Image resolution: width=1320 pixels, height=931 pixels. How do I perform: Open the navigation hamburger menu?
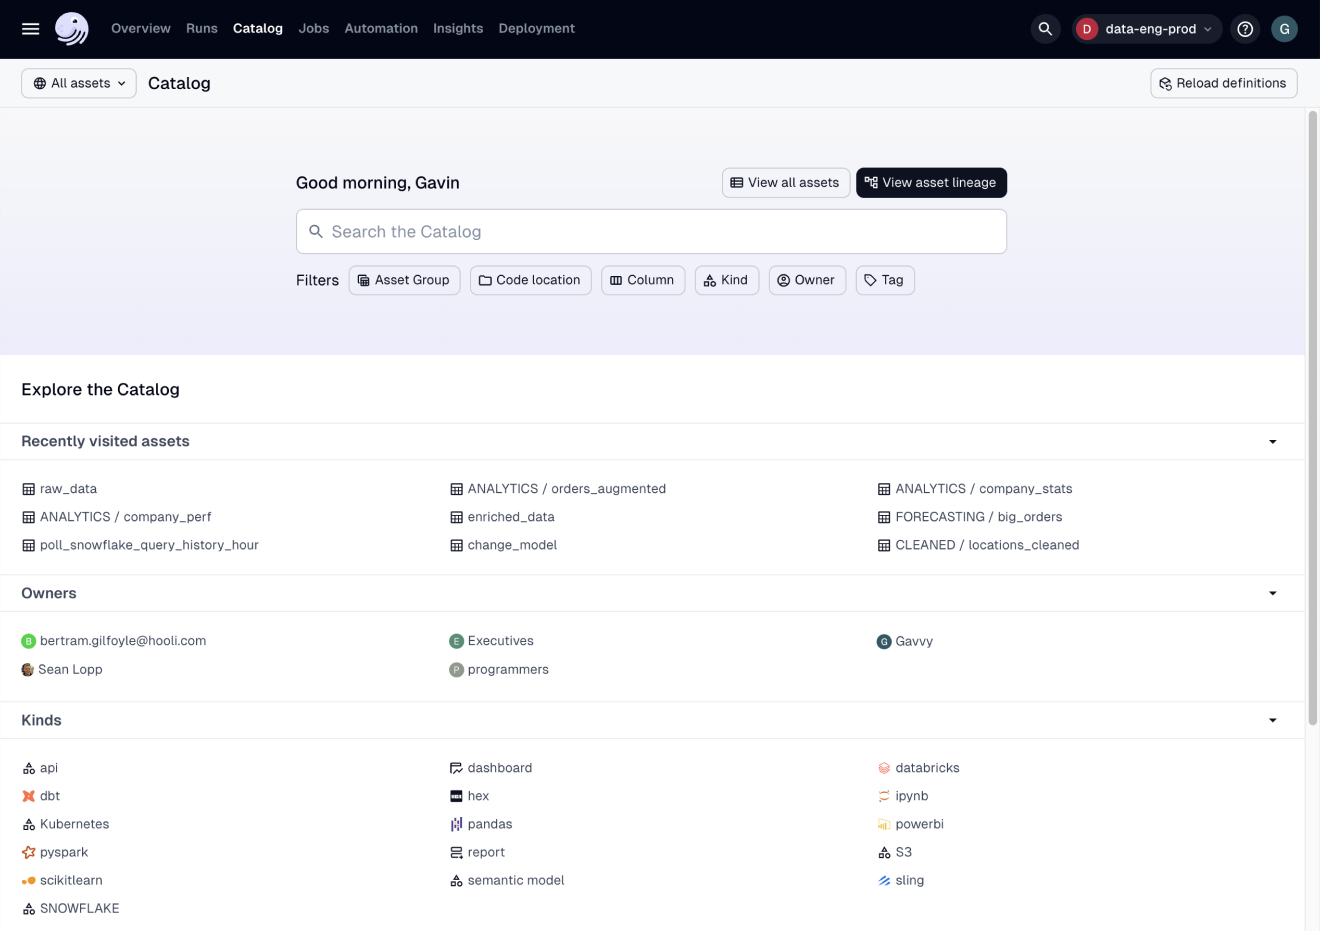(x=30, y=28)
